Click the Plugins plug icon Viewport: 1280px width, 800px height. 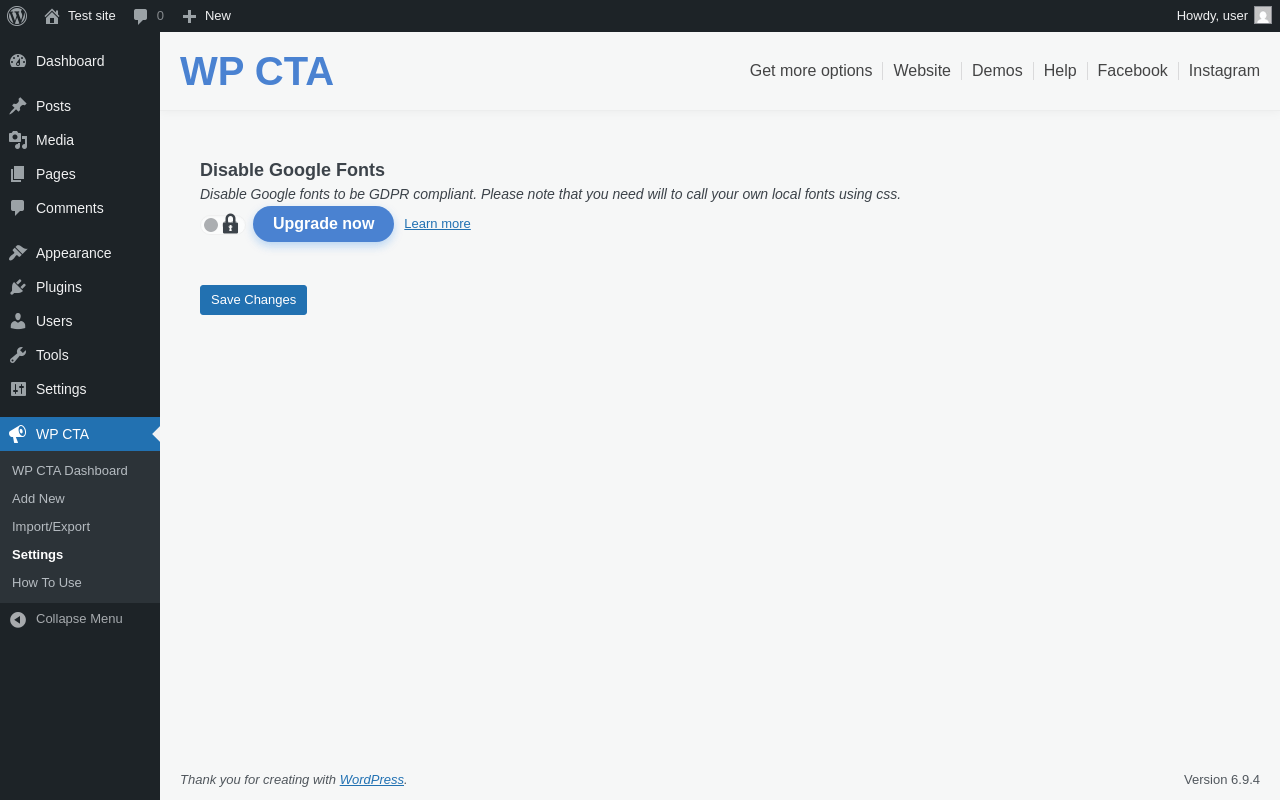pos(18,287)
